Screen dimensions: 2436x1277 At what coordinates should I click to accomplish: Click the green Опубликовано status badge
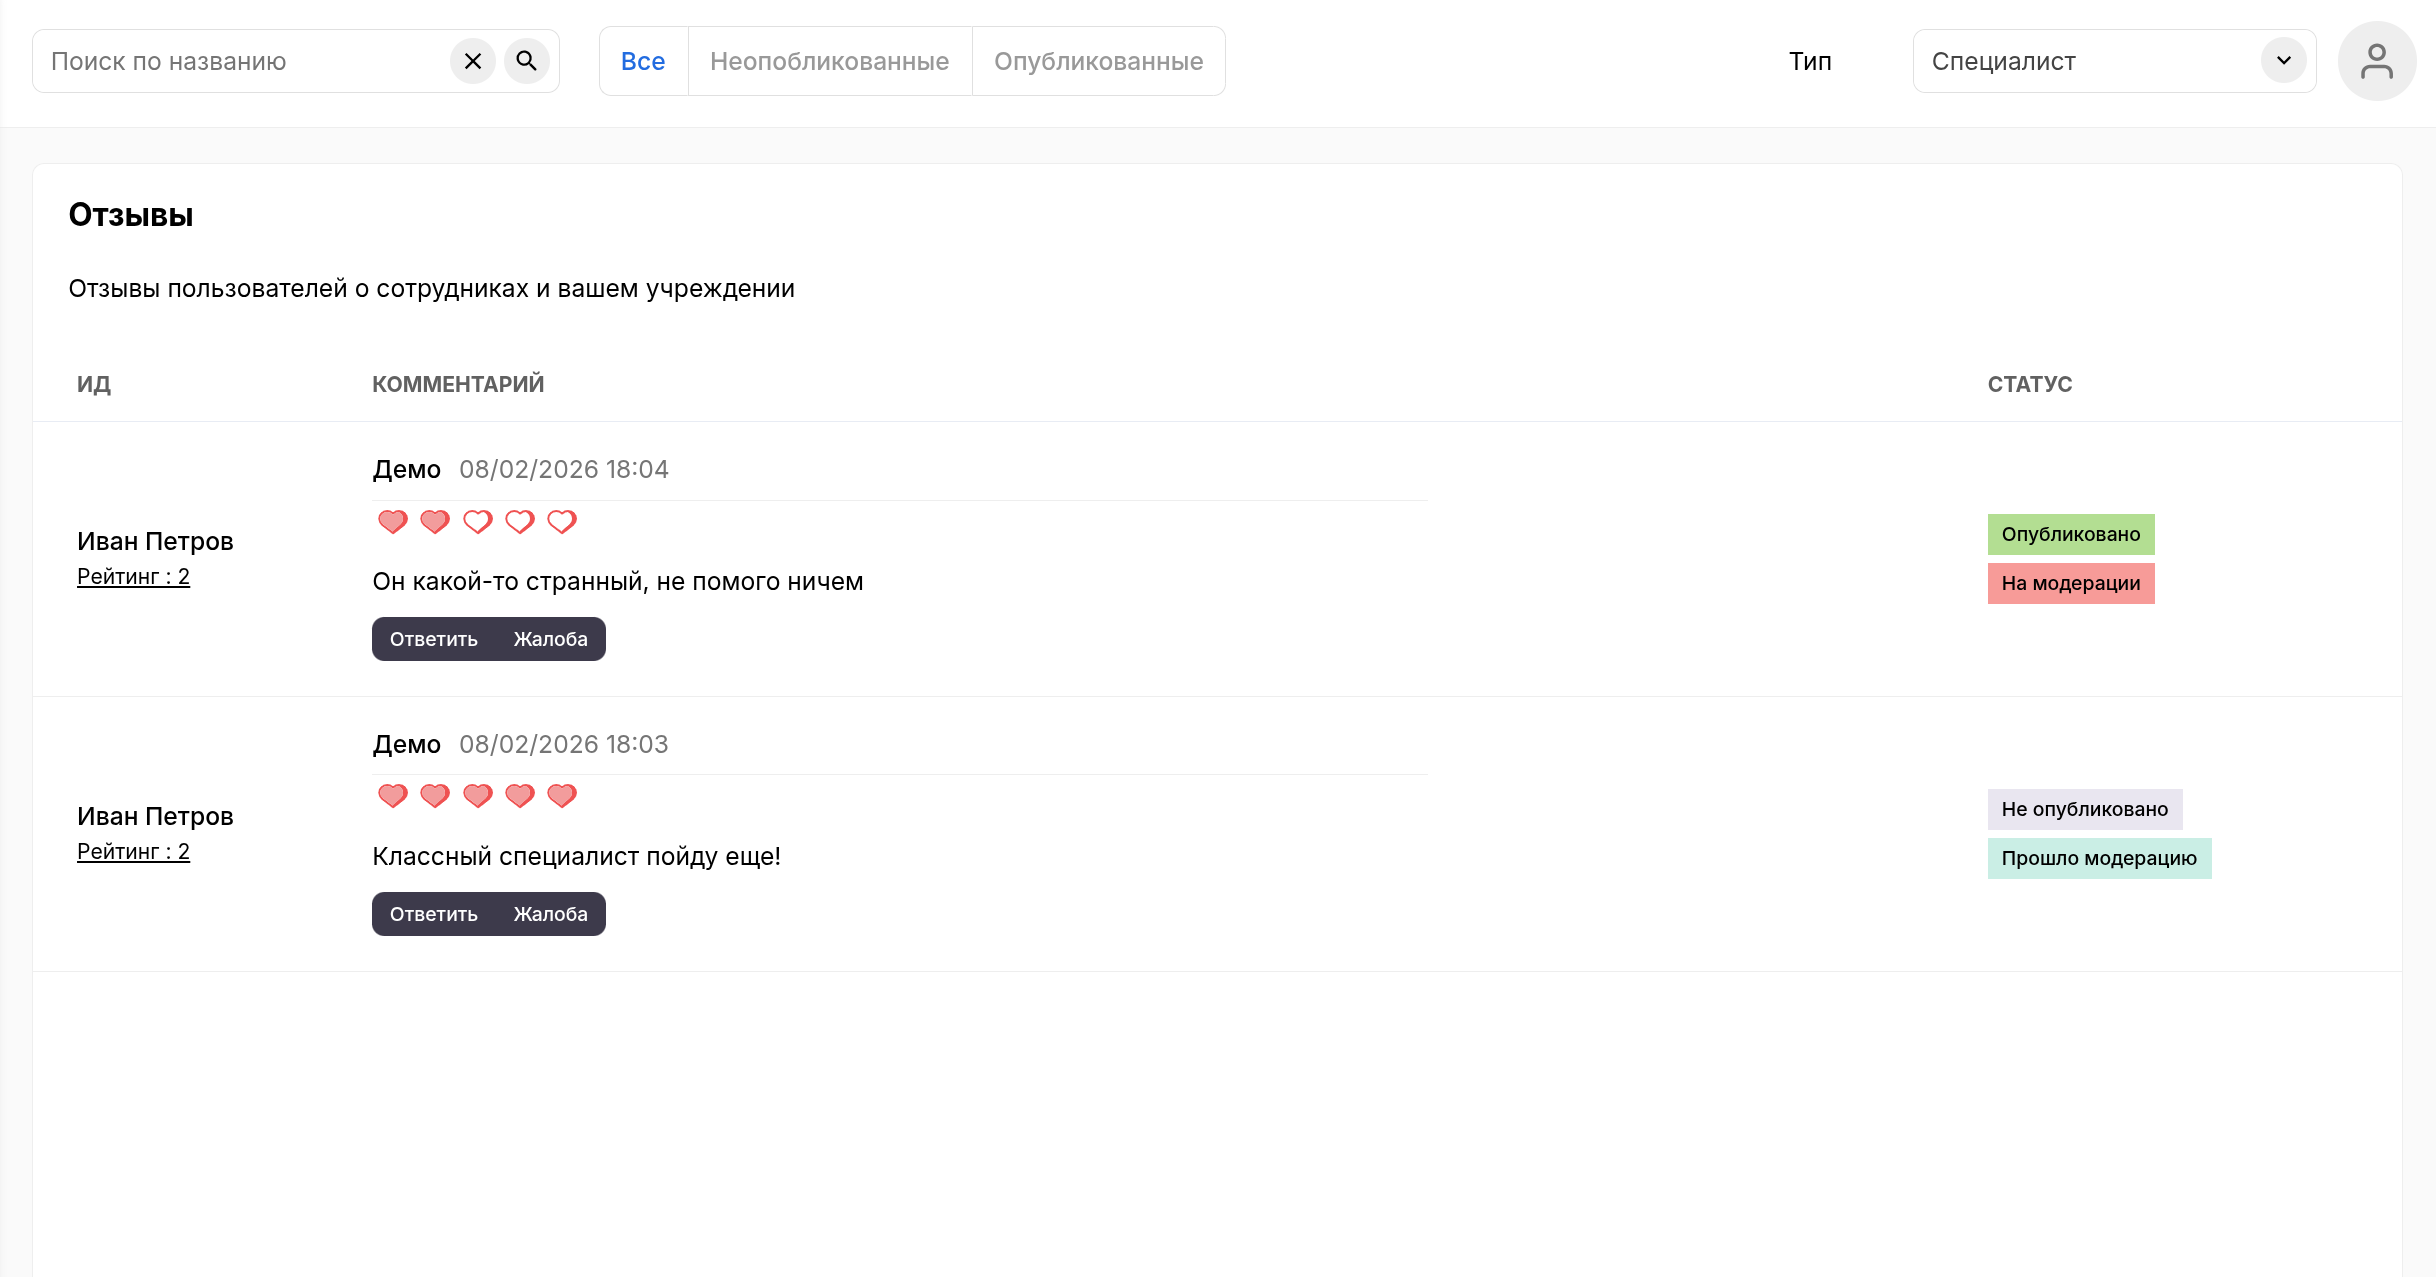pos(2070,534)
